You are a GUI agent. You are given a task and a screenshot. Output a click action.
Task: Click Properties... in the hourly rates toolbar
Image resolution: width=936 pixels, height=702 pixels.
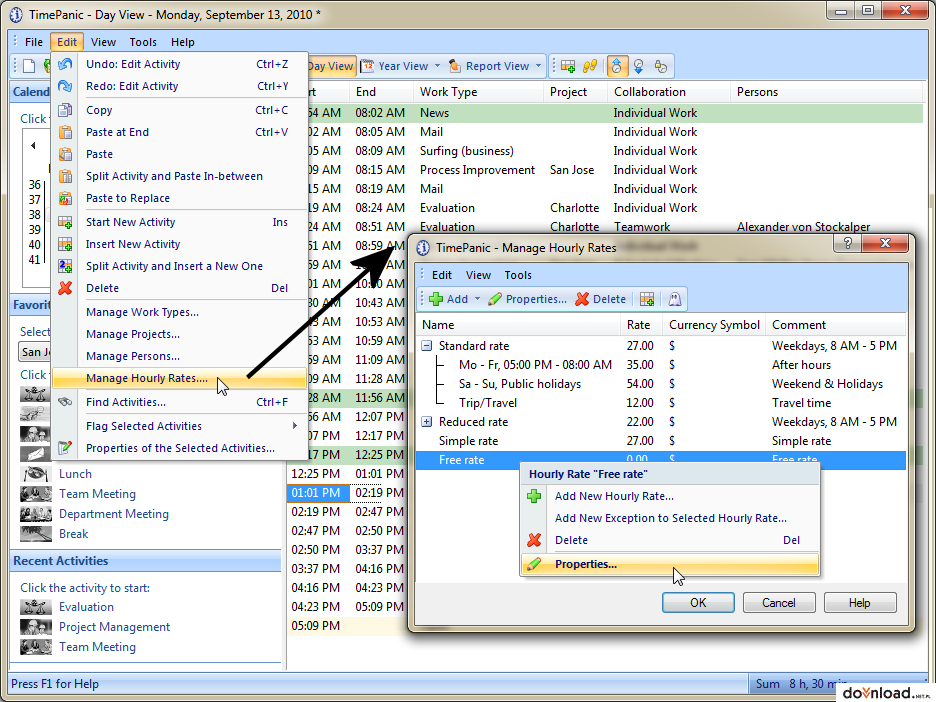coord(527,299)
